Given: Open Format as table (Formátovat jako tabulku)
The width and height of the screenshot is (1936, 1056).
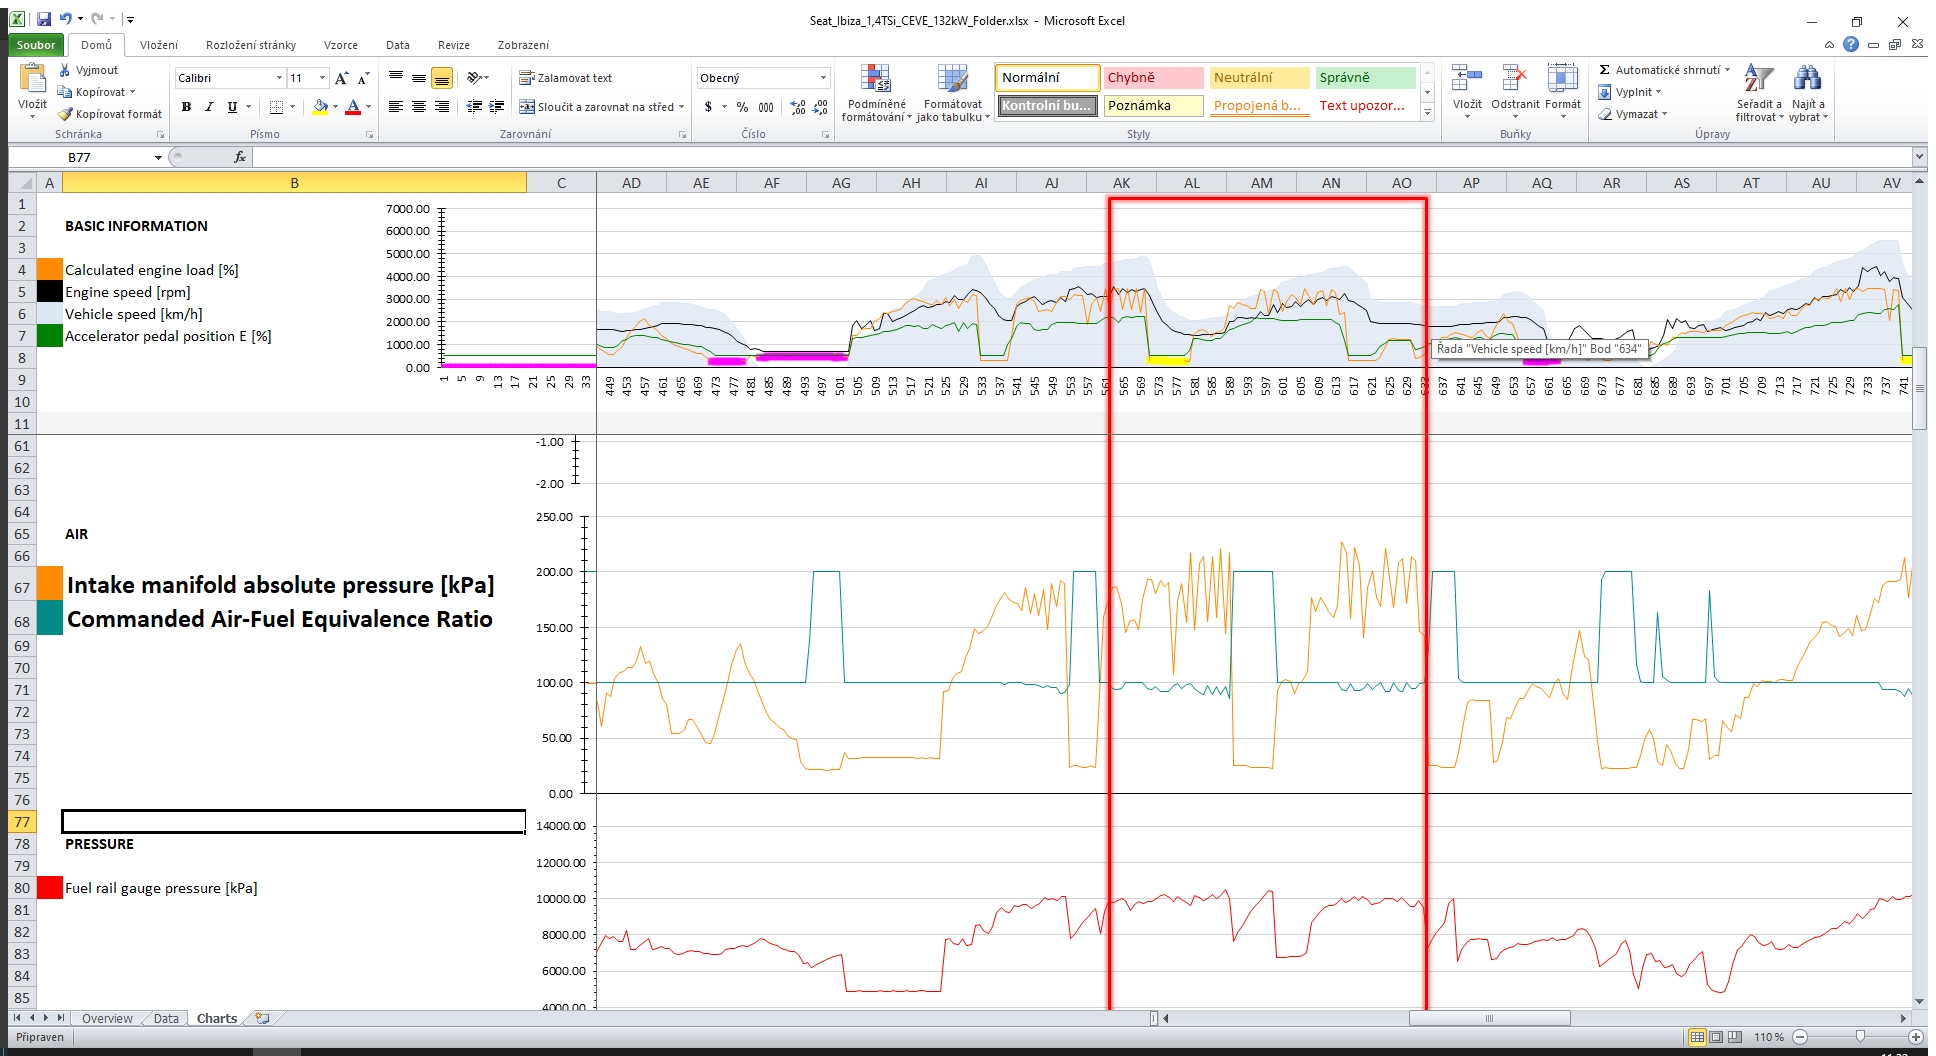Looking at the screenshot, I should [x=953, y=93].
